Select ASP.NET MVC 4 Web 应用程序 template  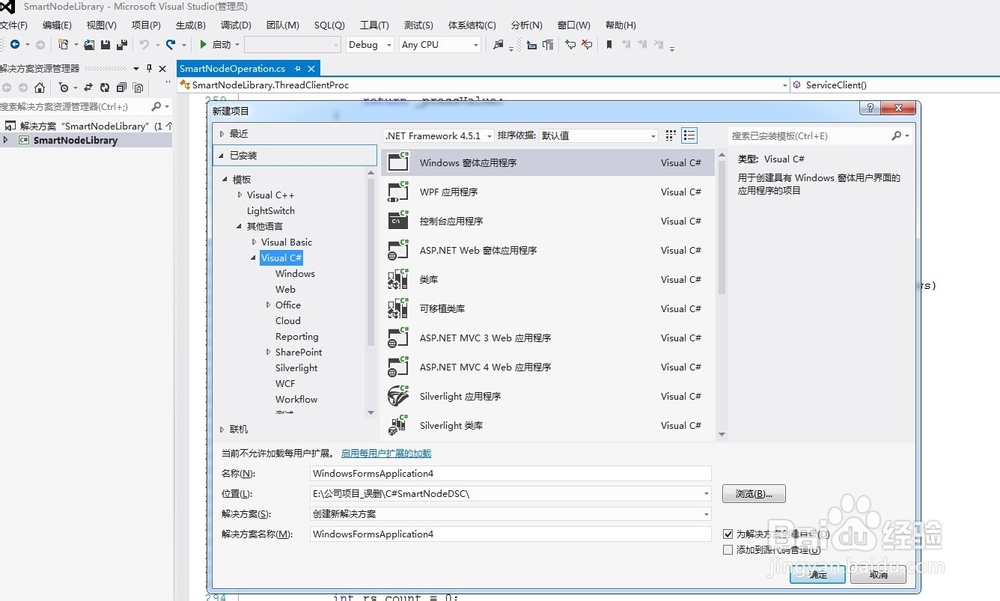pyautogui.click(x=548, y=367)
